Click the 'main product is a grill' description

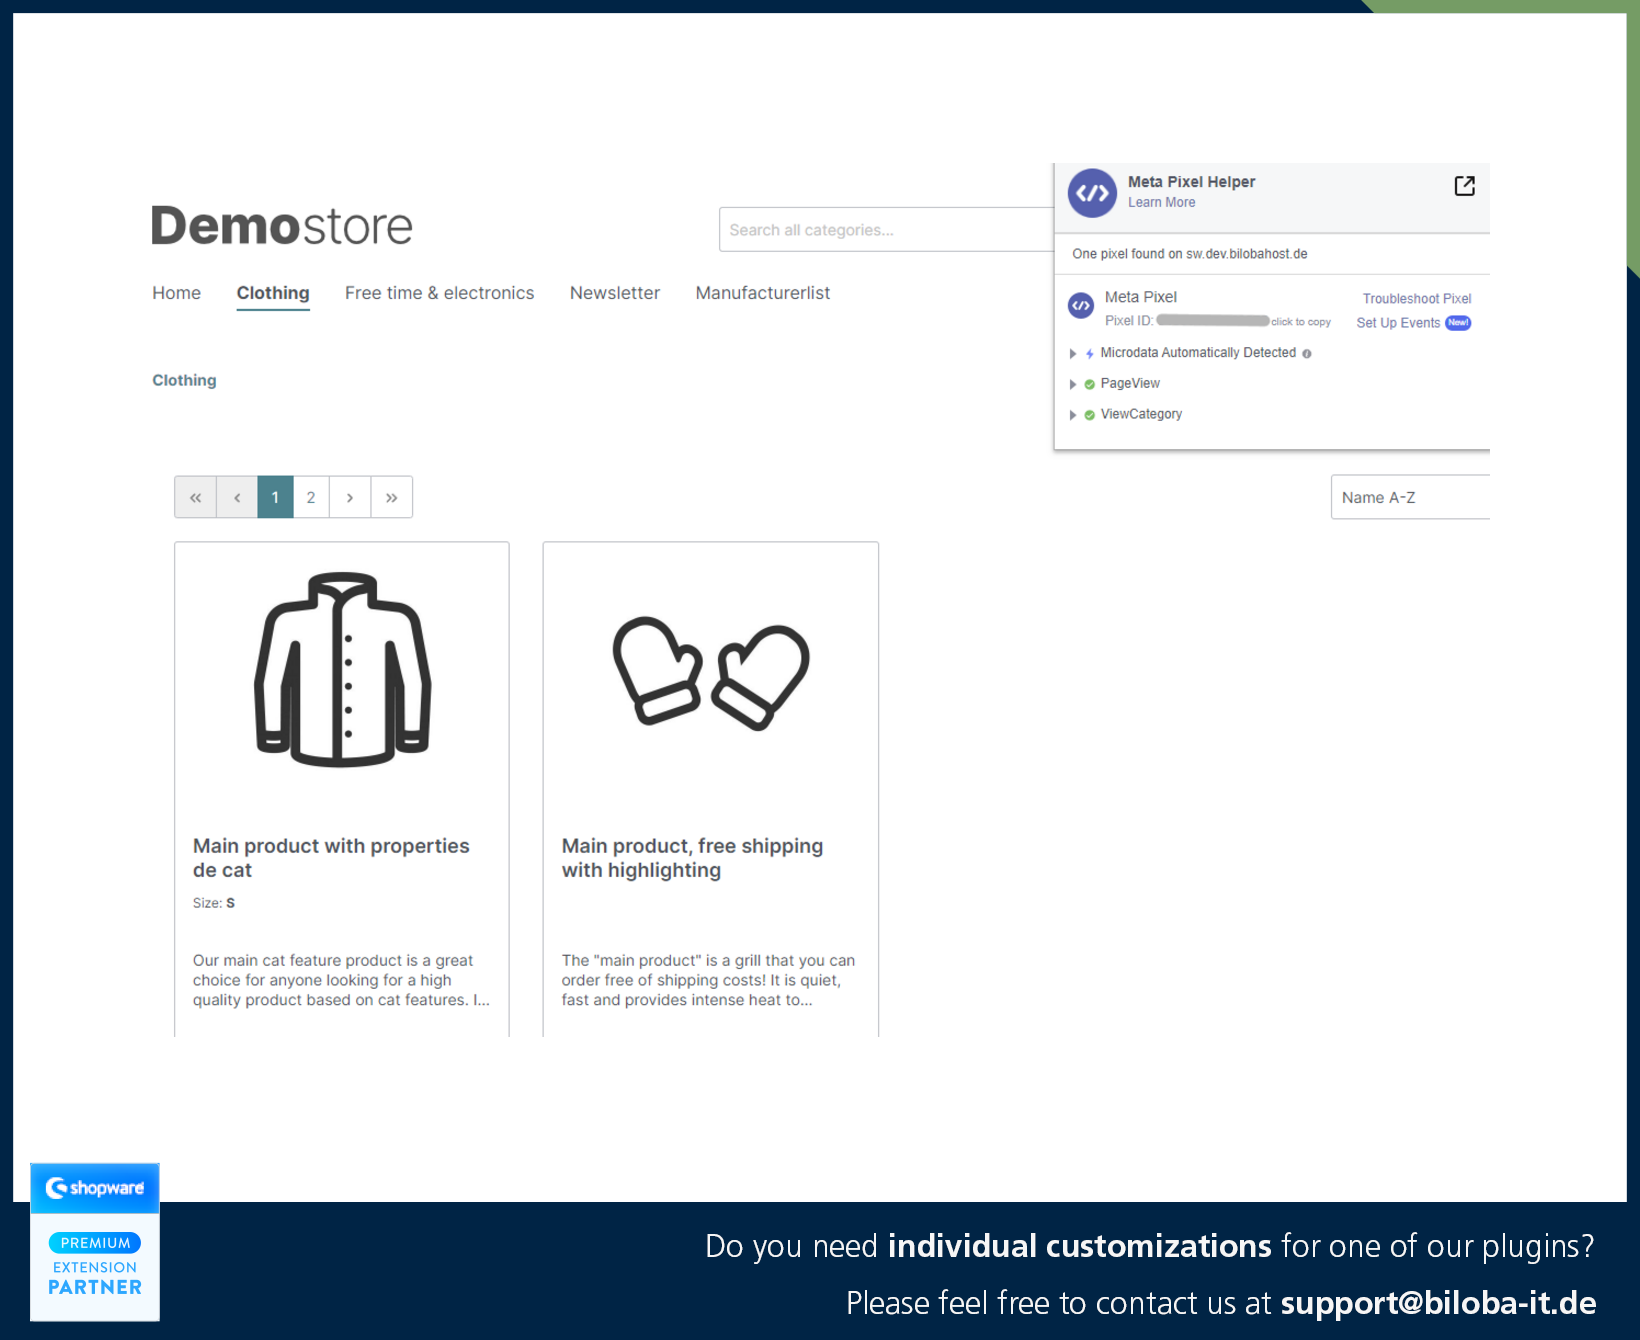point(708,980)
